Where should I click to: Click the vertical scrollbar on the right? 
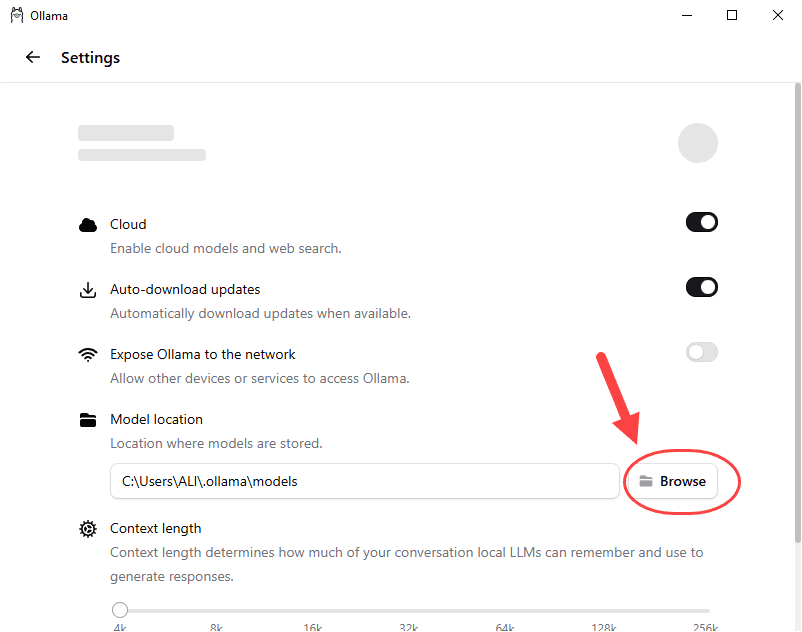pyautogui.click(x=797, y=313)
